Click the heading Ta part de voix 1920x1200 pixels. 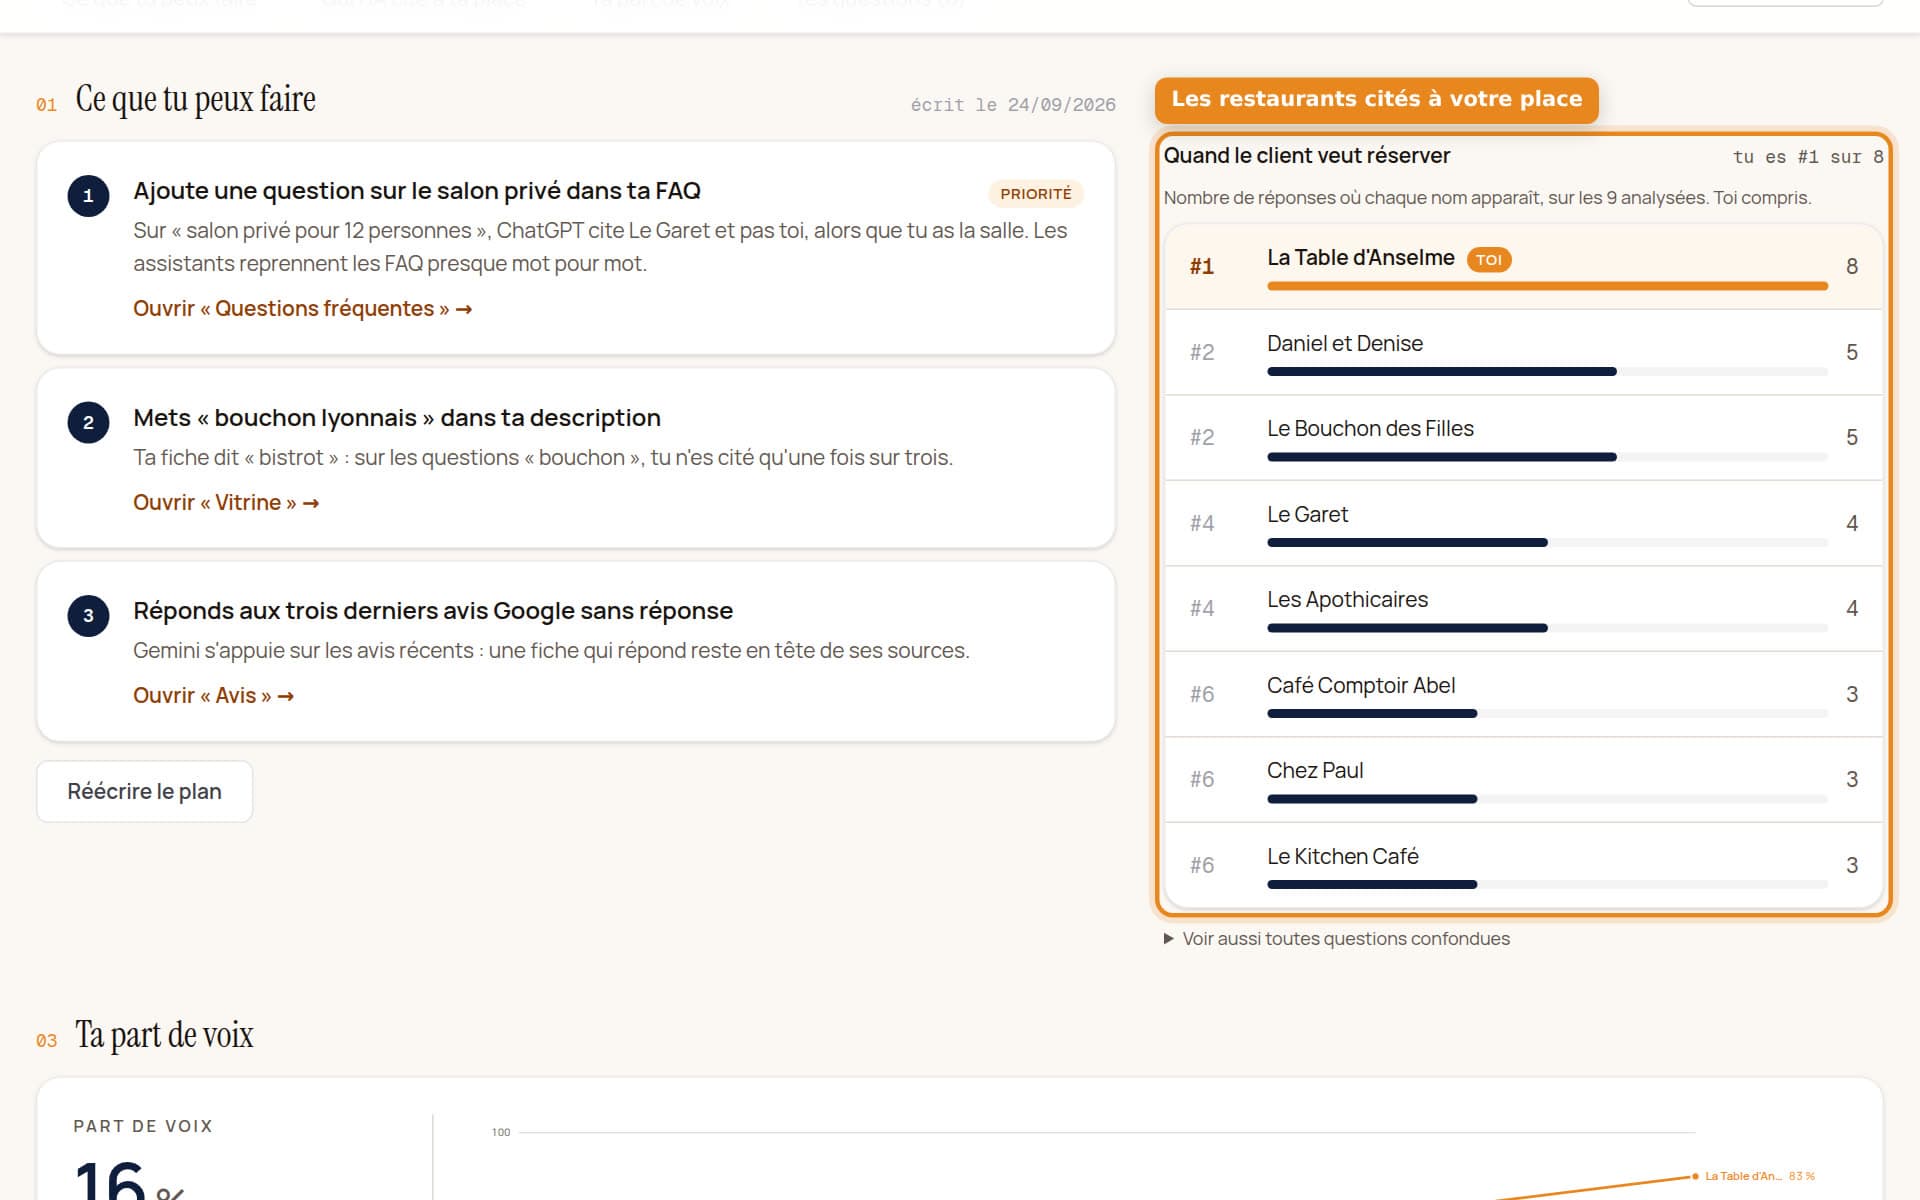164,1034
